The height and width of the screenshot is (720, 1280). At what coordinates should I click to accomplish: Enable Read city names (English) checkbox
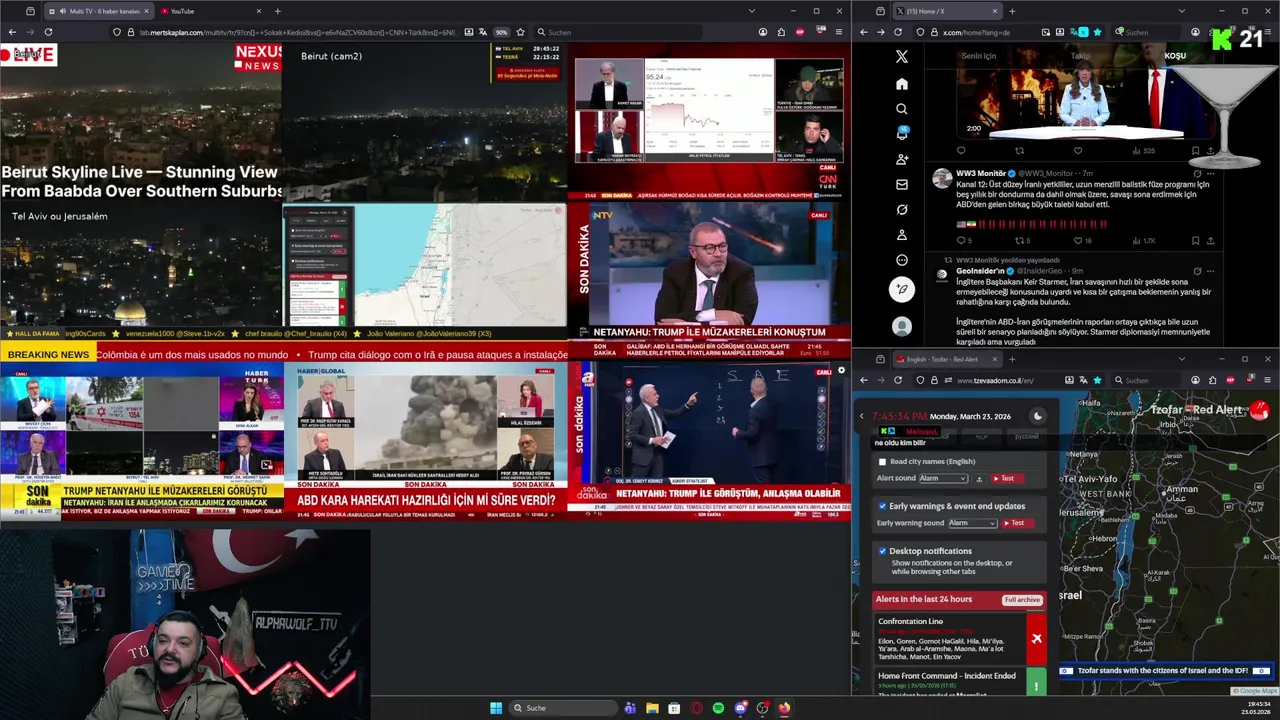click(882, 462)
